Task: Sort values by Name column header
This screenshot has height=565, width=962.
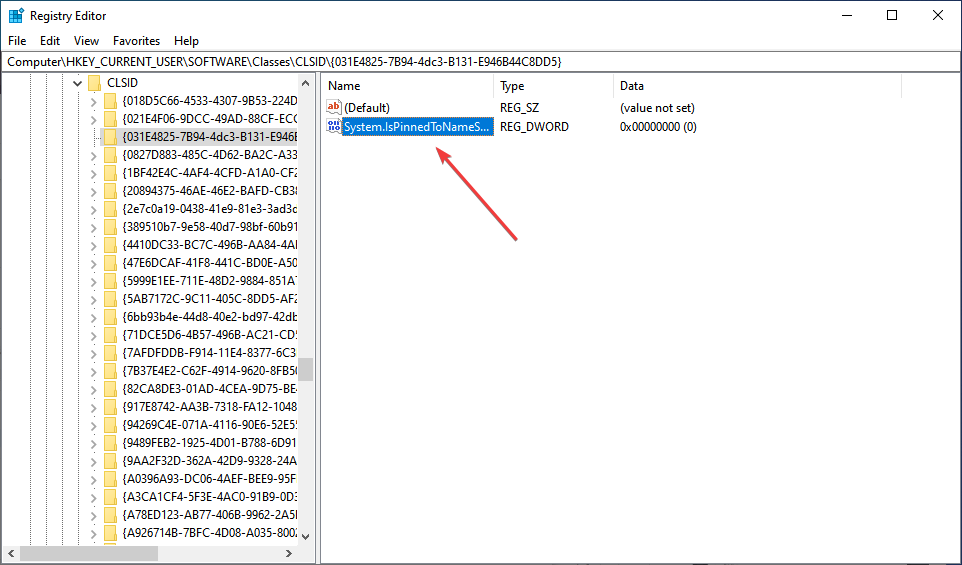Action: 407,86
